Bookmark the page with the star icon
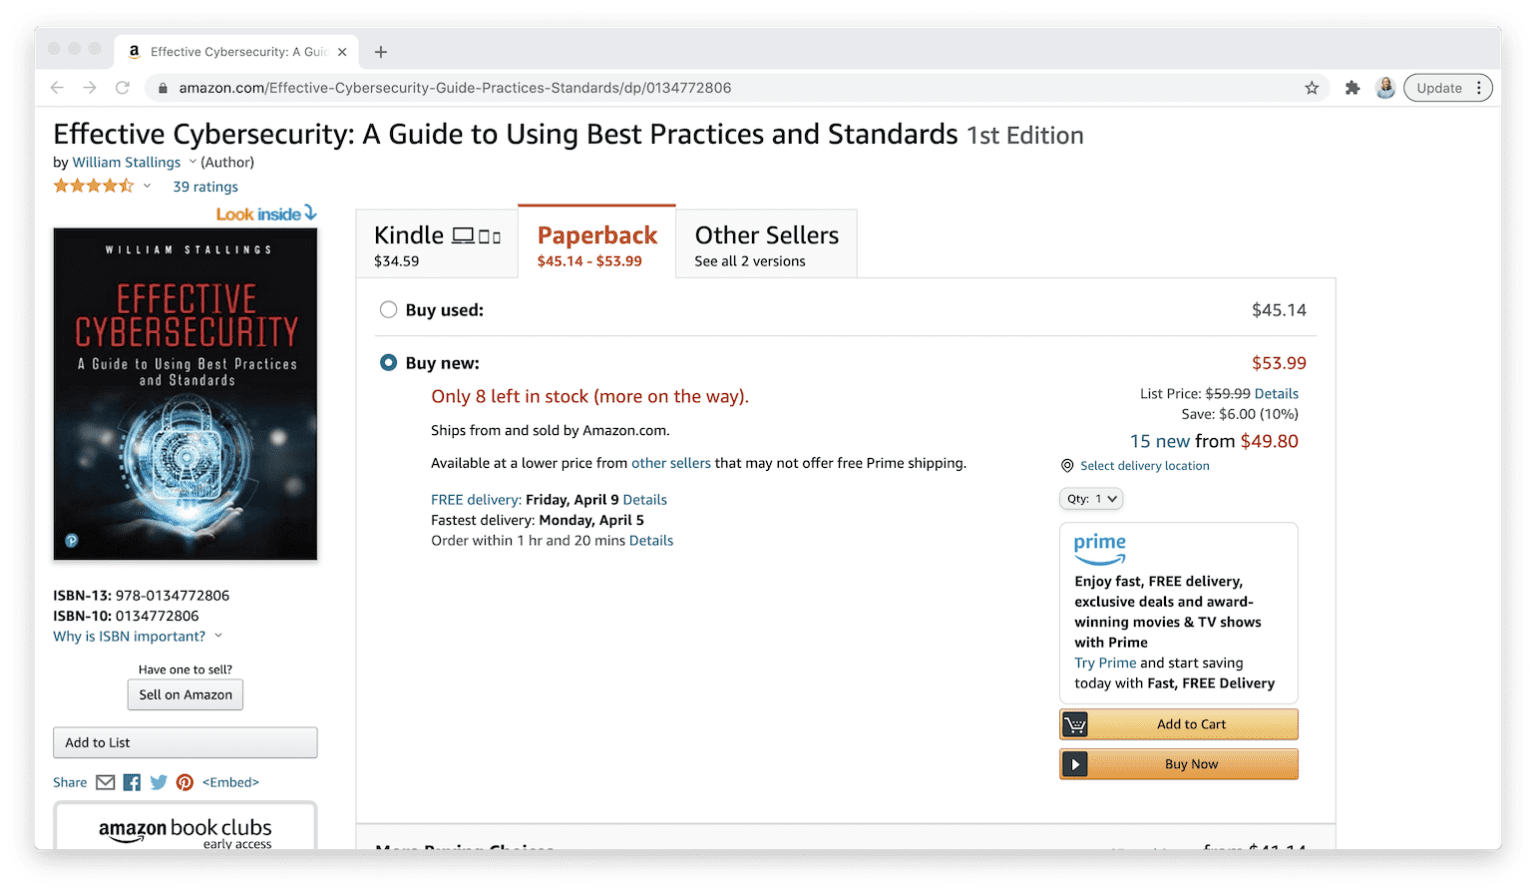1536x892 pixels. [1311, 88]
